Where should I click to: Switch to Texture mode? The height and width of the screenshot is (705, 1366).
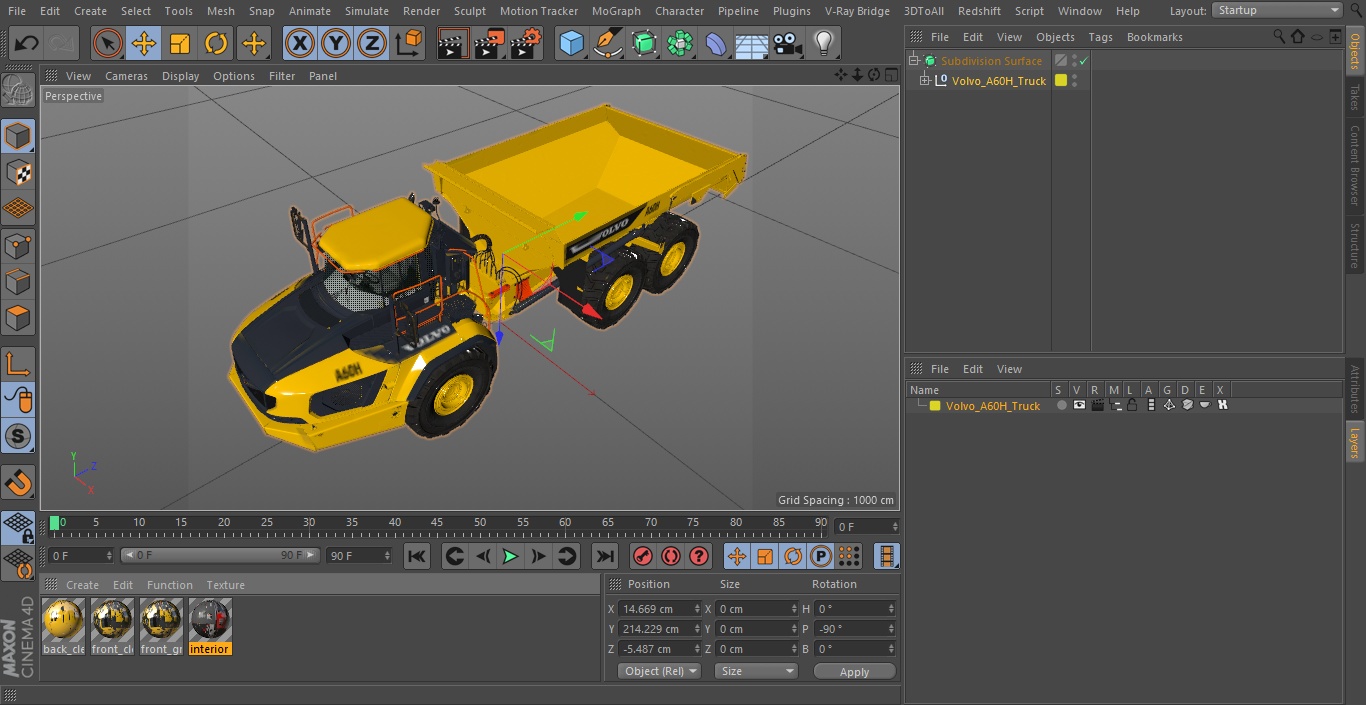pos(18,172)
